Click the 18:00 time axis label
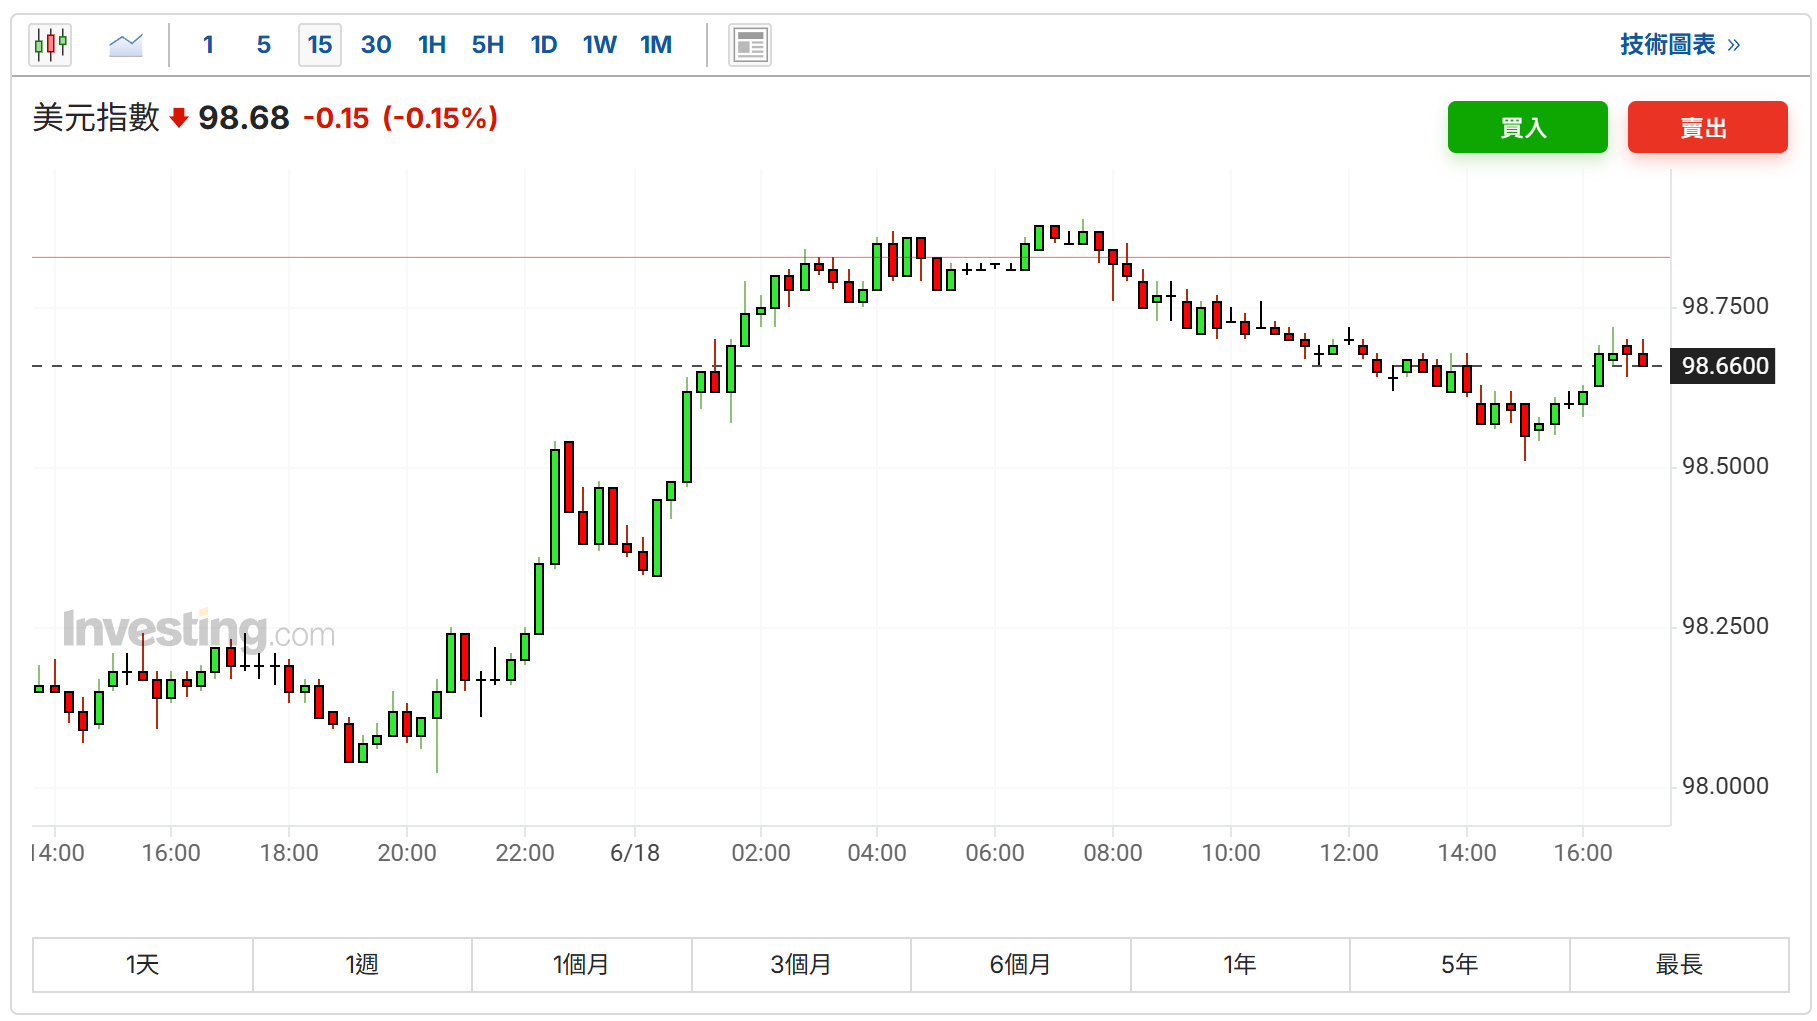The height and width of the screenshot is (1021, 1817). pos(289,853)
